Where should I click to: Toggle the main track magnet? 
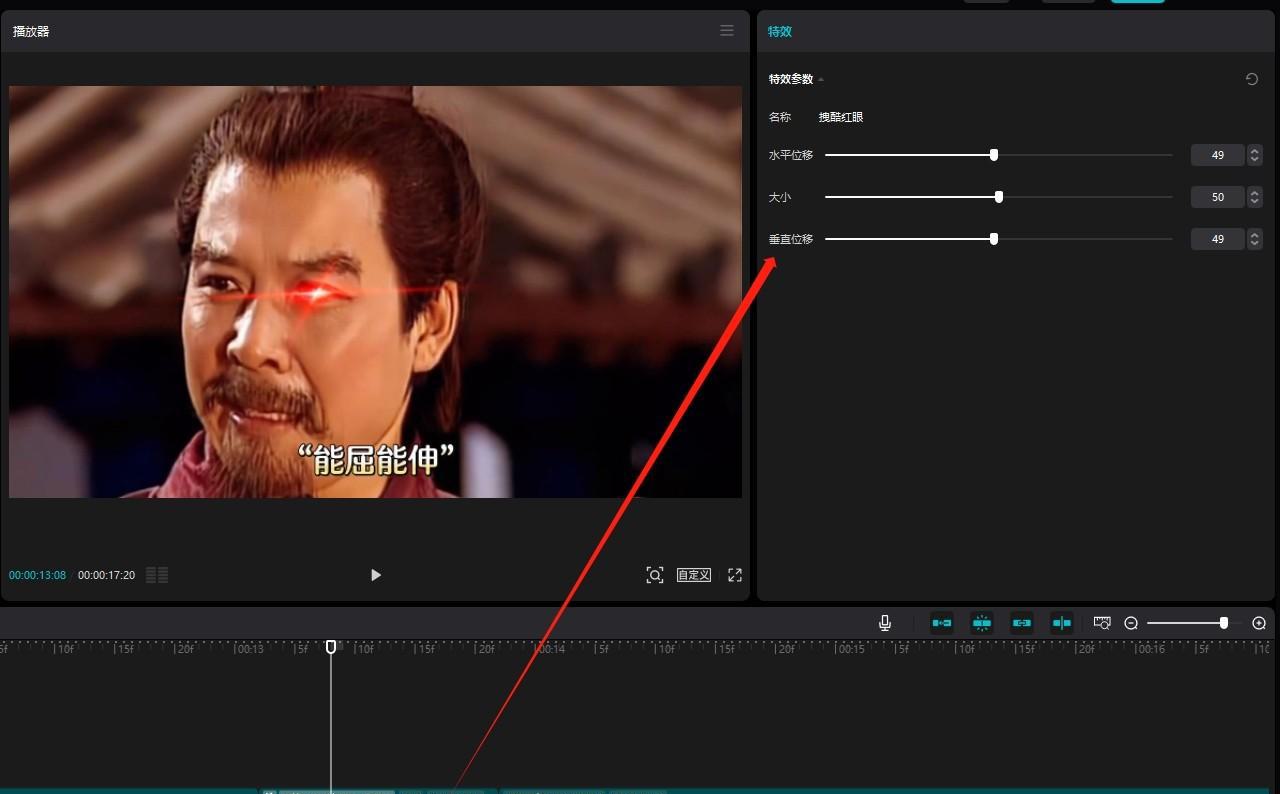coord(942,623)
